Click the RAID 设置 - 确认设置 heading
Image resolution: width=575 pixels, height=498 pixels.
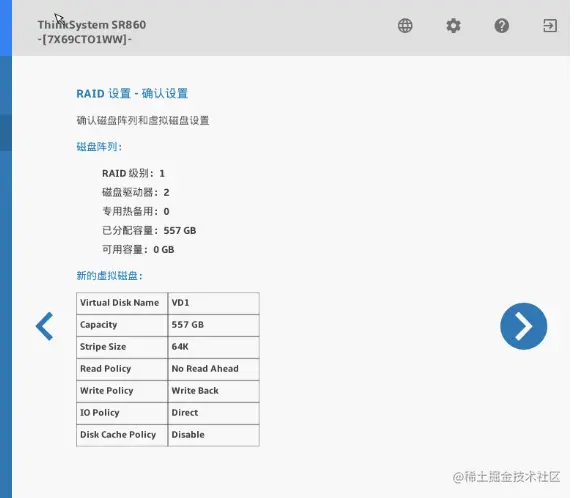pos(132,94)
